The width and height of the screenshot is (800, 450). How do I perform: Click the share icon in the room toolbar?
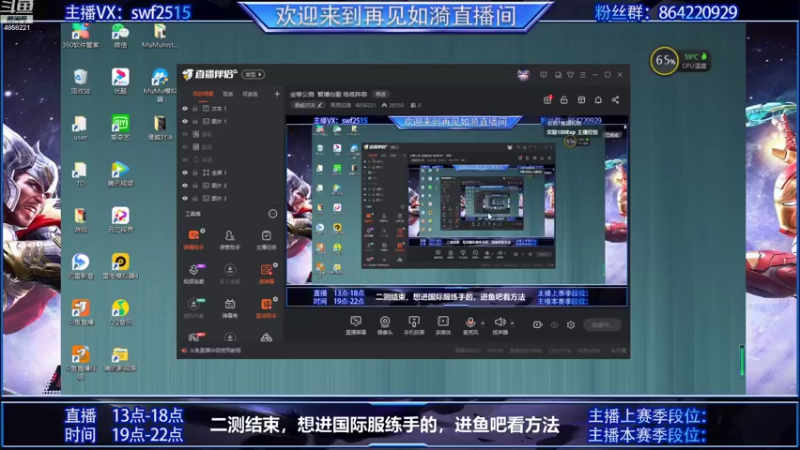point(615,100)
